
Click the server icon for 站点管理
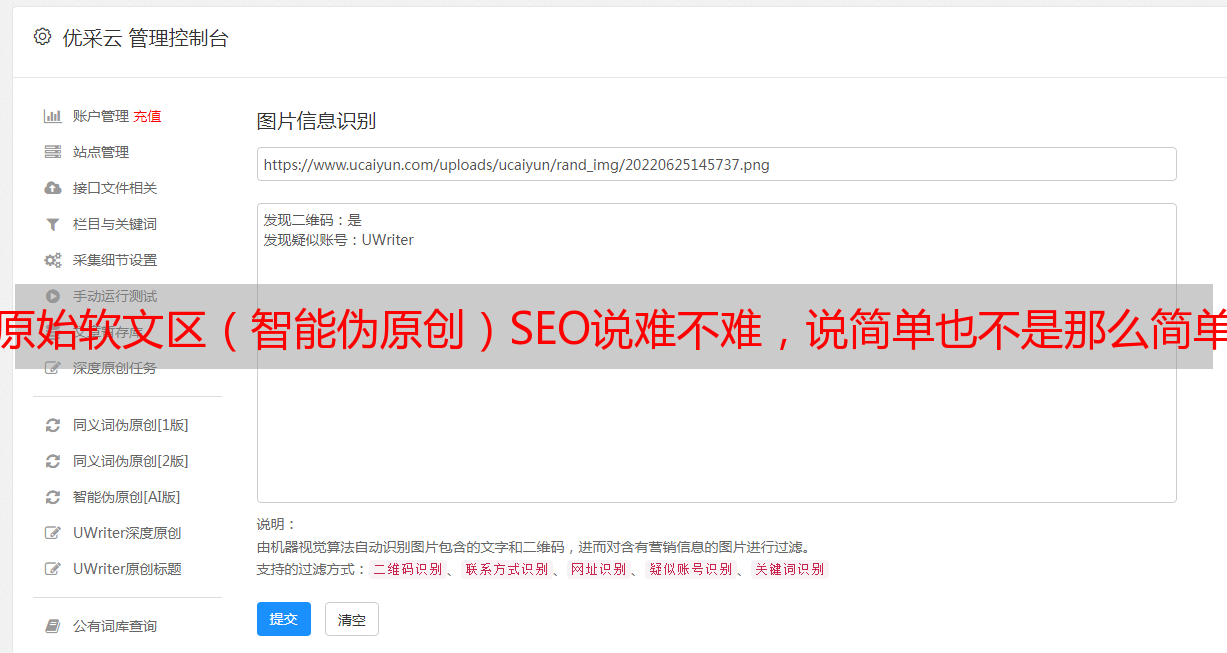click(53, 152)
